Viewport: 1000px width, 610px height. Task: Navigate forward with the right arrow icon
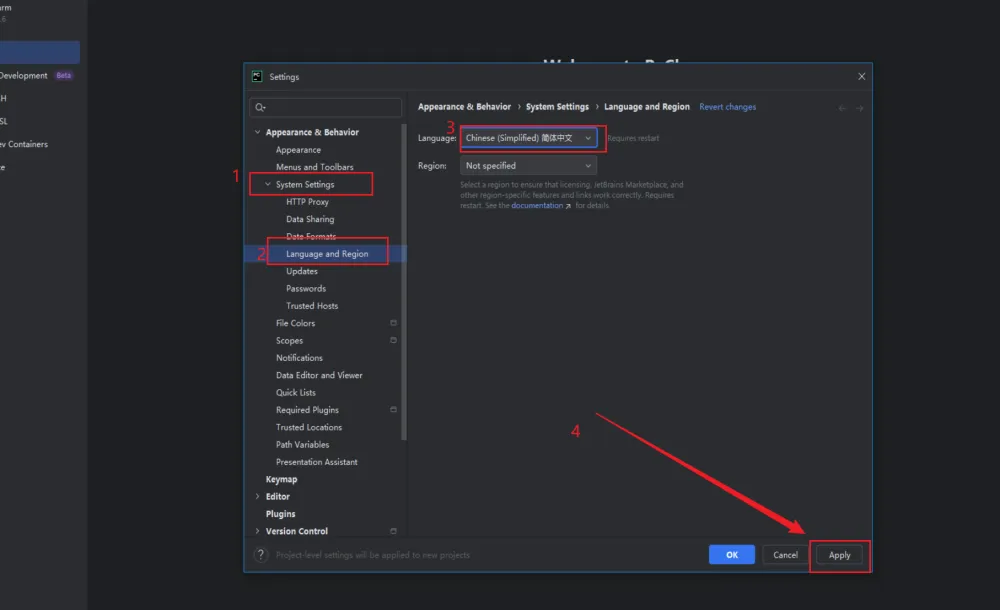coord(860,108)
